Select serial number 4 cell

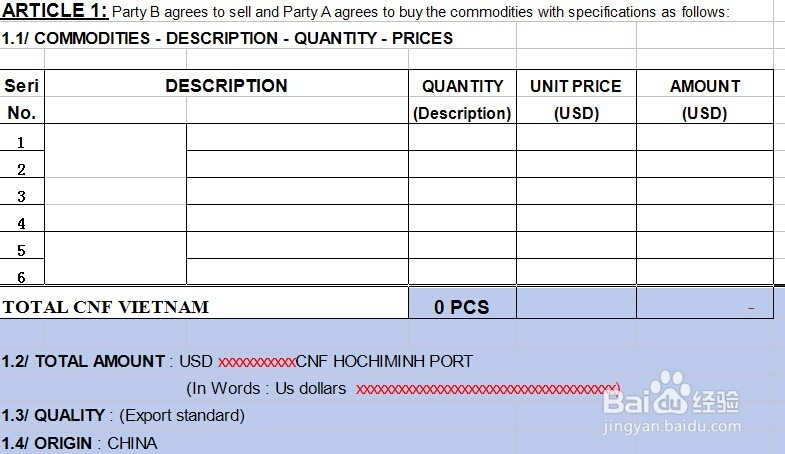(x=22, y=223)
